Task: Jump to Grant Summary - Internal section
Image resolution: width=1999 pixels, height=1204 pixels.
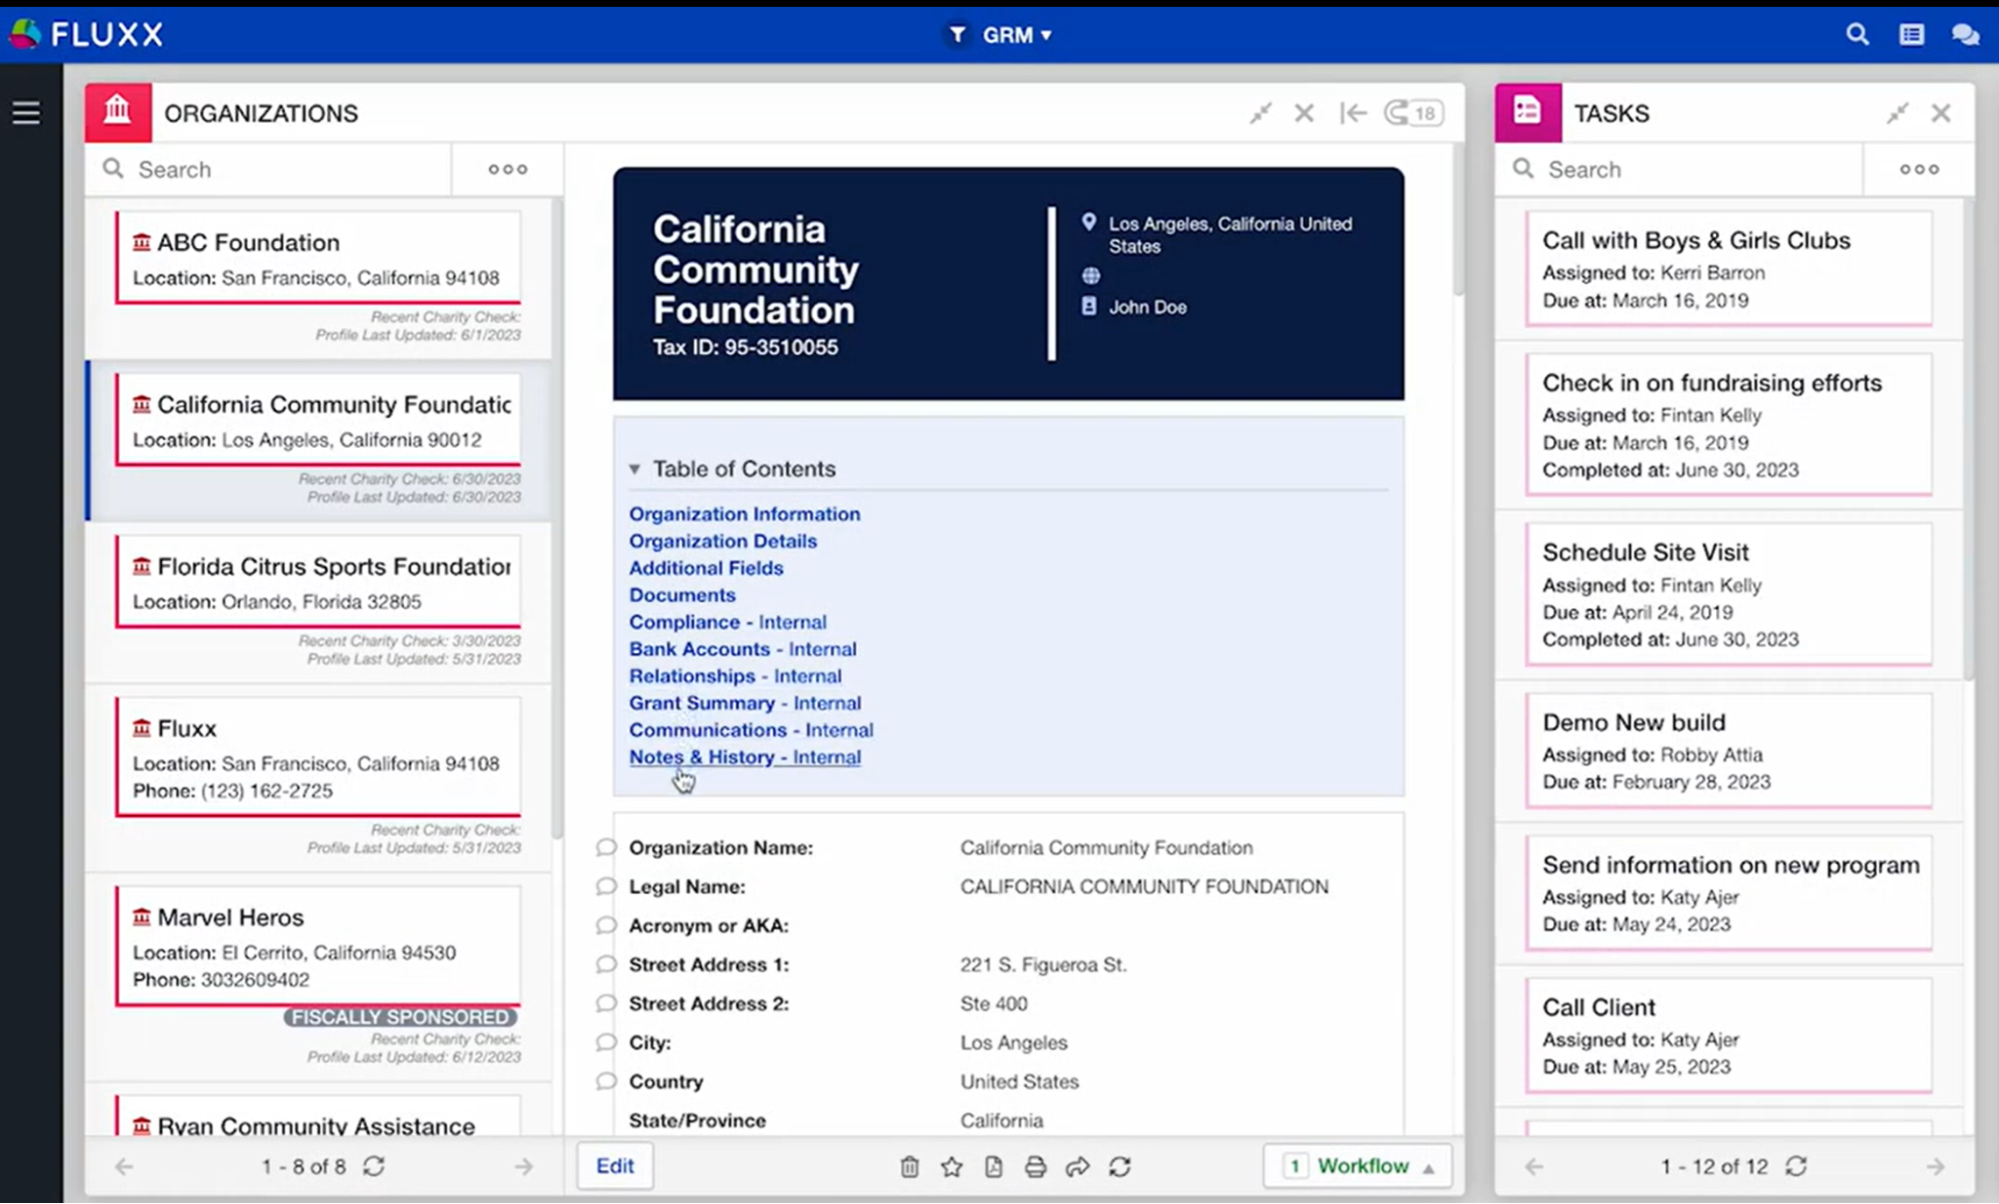Action: click(x=745, y=703)
